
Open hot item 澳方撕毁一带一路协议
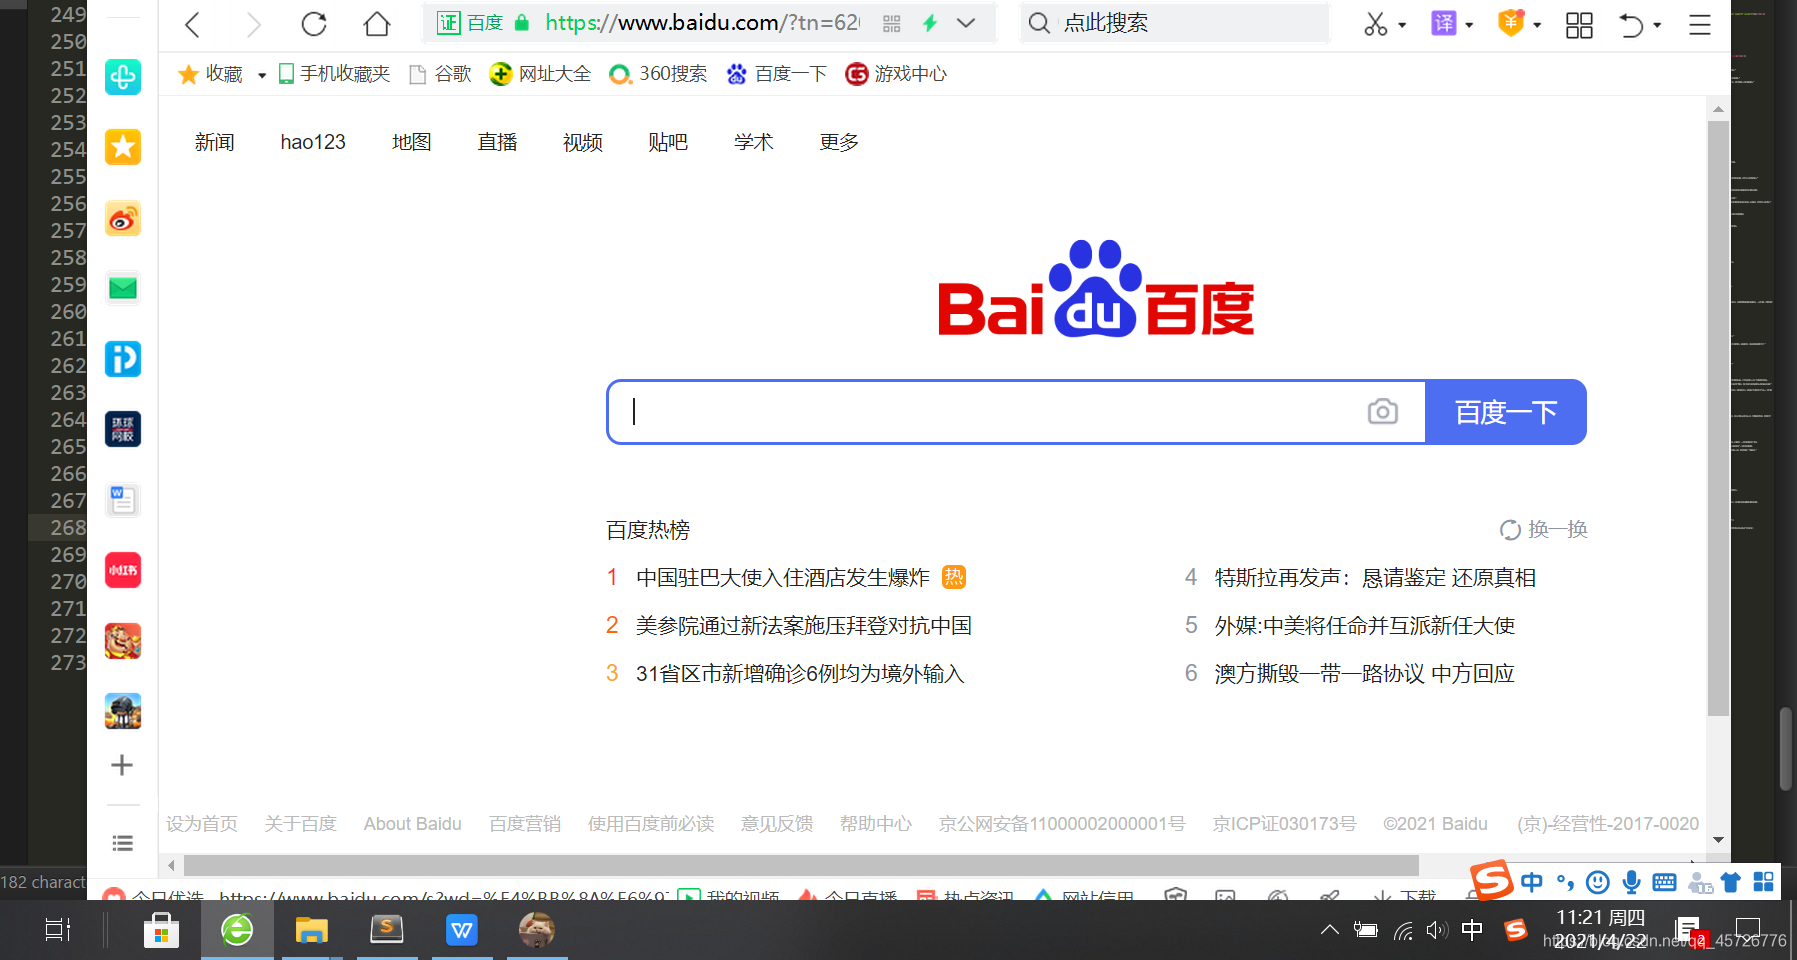click(x=1365, y=674)
